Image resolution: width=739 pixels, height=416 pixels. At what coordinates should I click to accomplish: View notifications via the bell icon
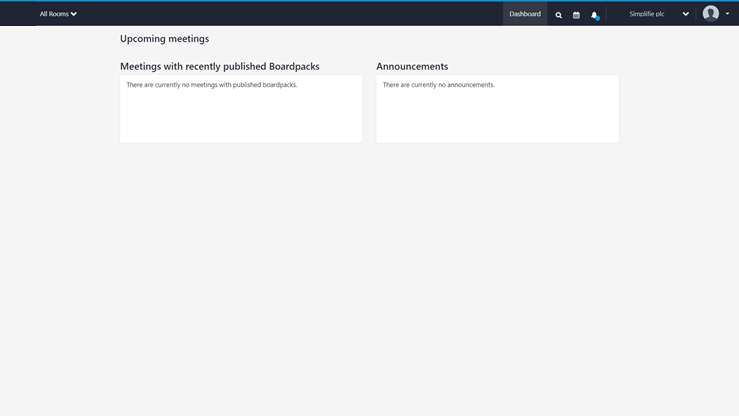tap(595, 15)
